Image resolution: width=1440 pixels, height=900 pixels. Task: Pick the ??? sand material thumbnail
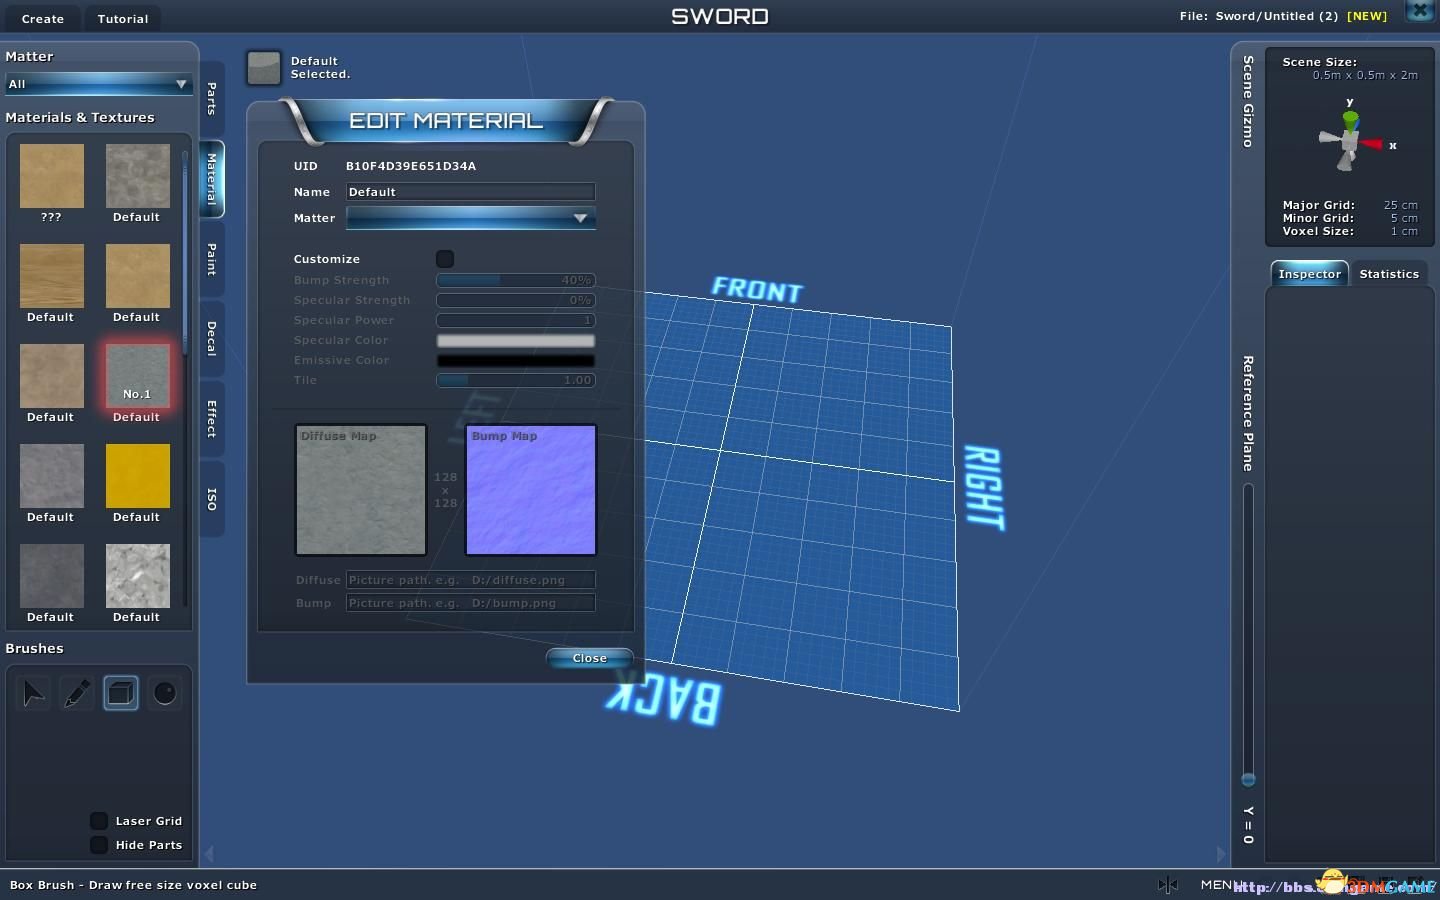tap(51, 176)
